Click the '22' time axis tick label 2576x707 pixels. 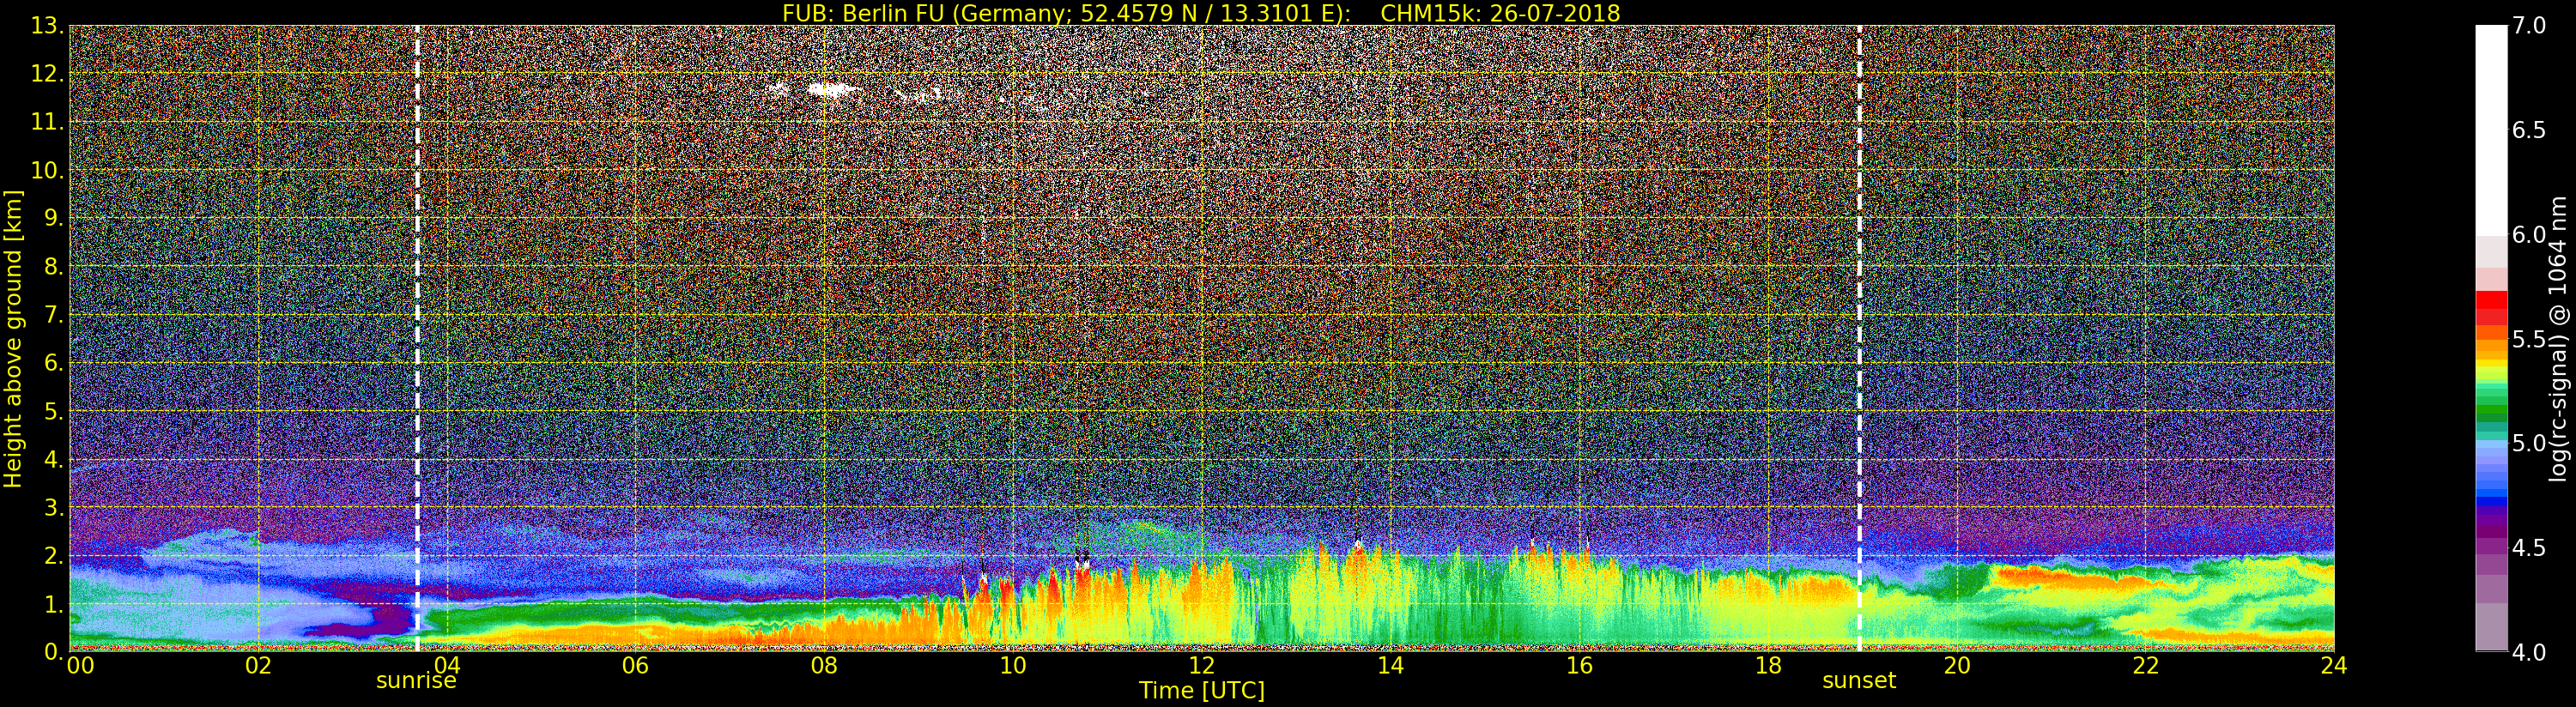pos(2146,665)
